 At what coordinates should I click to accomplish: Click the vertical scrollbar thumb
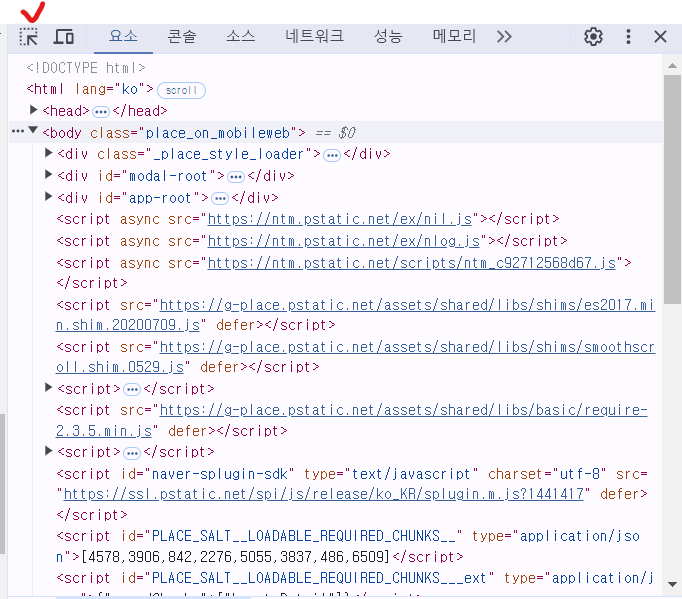(672, 189)
